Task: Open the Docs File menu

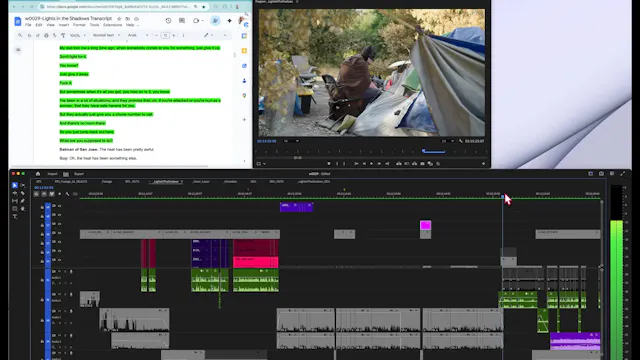Action: tap(28, 25)
